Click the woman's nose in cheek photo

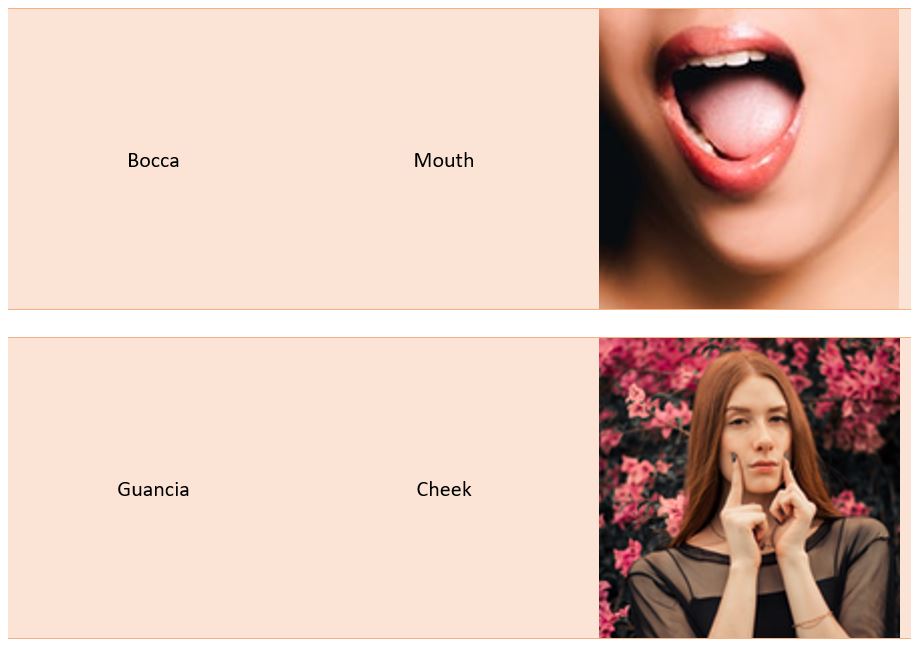[x=758, y=443]
